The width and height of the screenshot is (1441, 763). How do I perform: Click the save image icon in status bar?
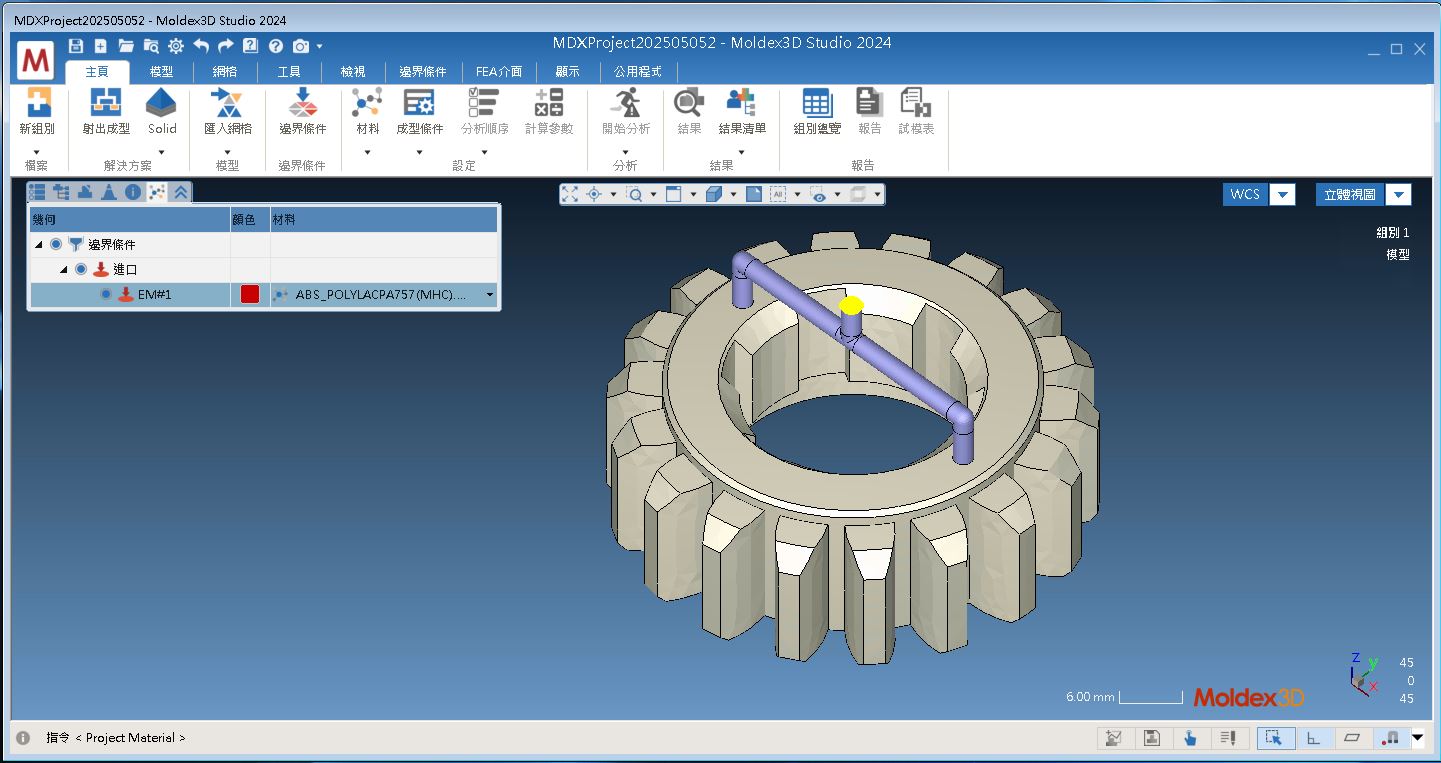tap(1152, 738)
